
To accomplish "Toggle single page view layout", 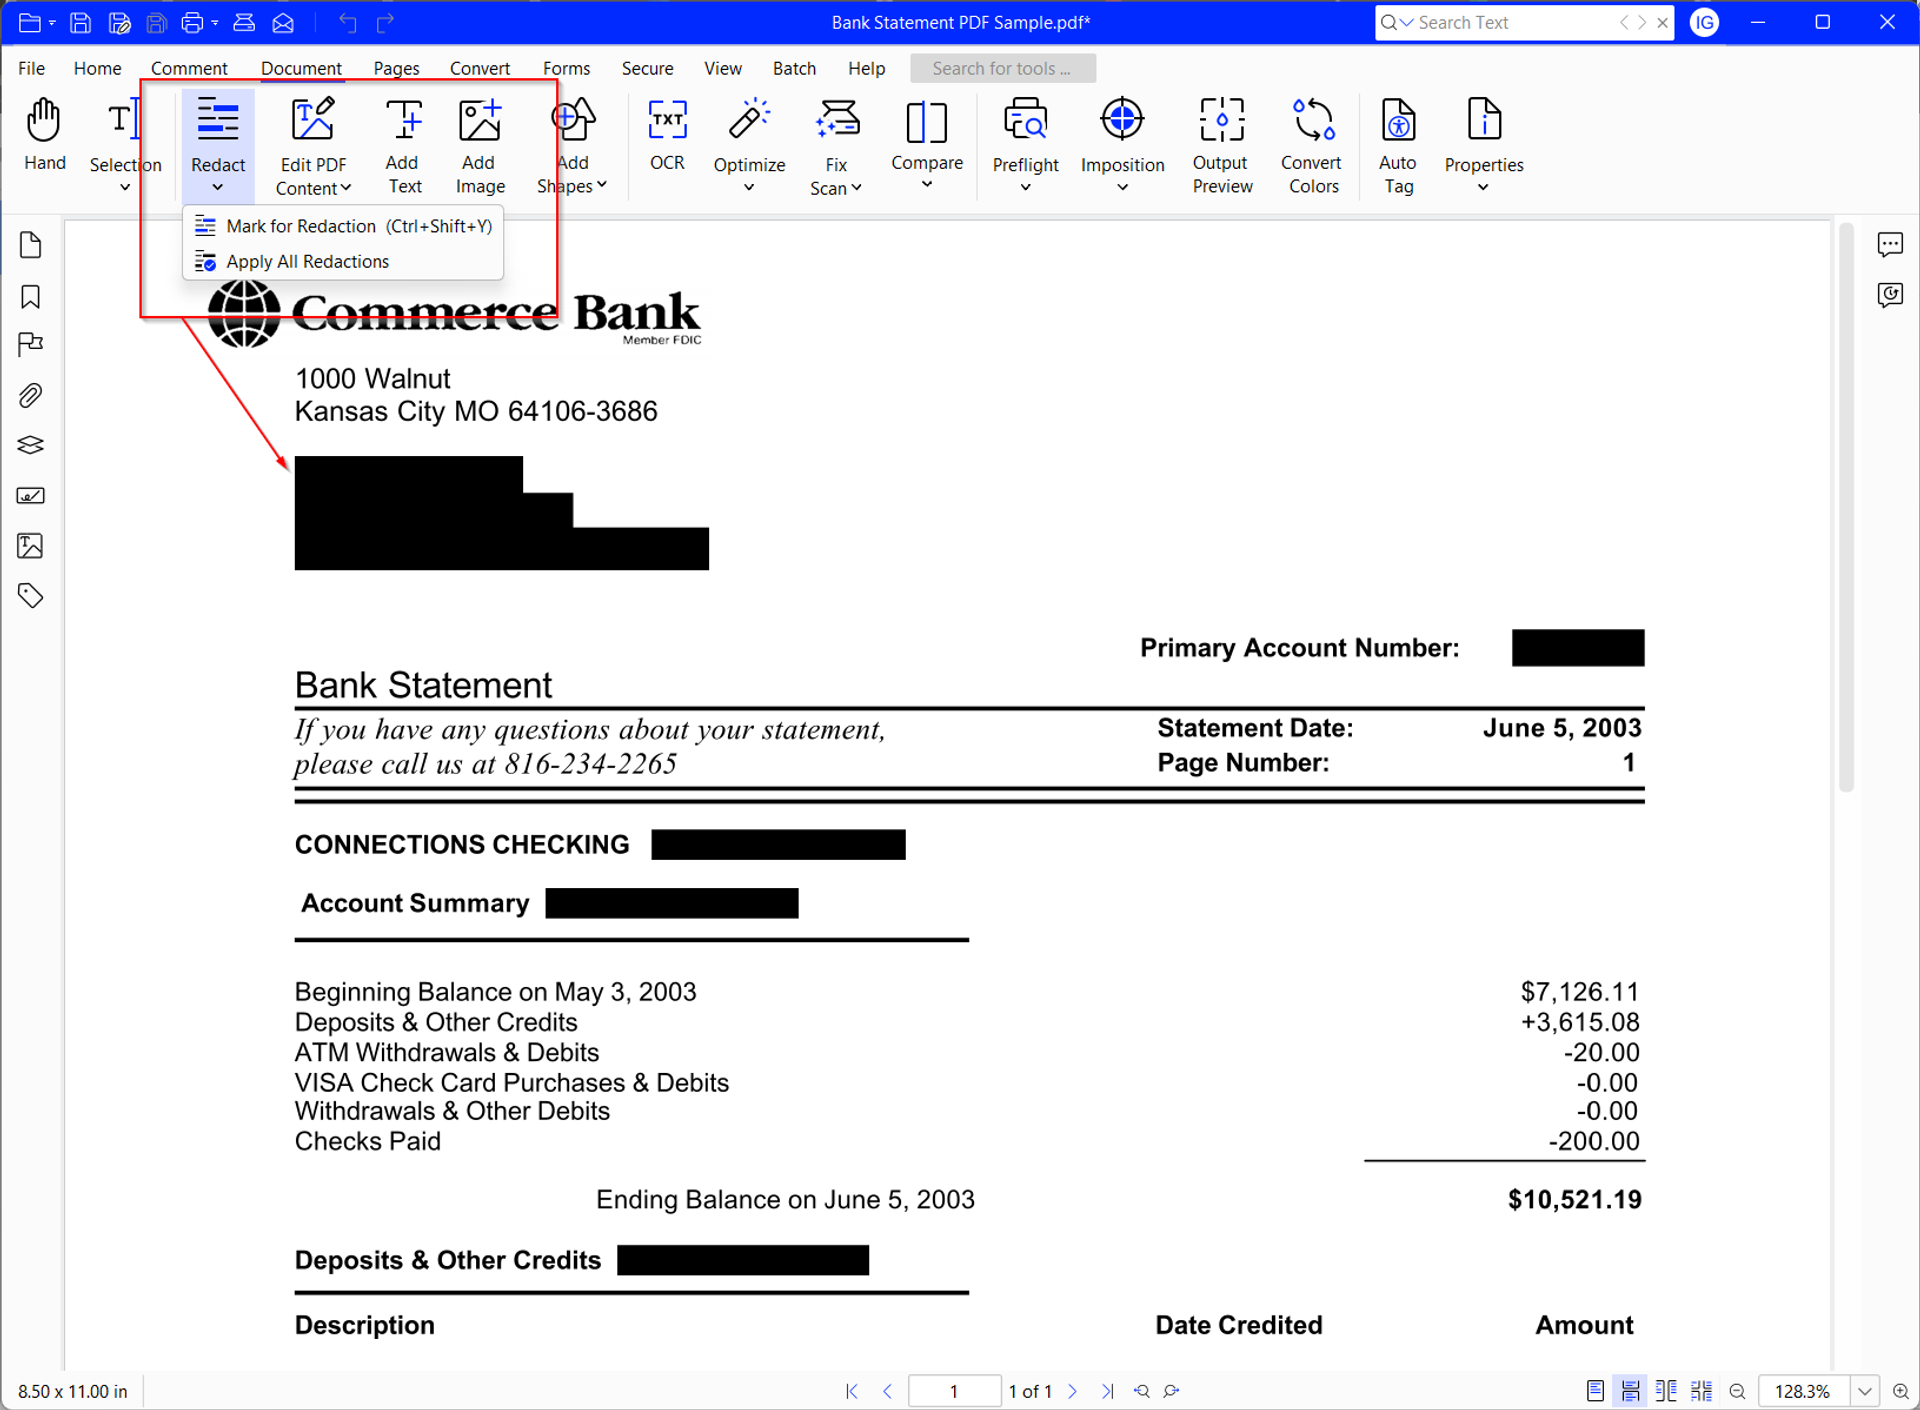I will click(1595, 1391).
